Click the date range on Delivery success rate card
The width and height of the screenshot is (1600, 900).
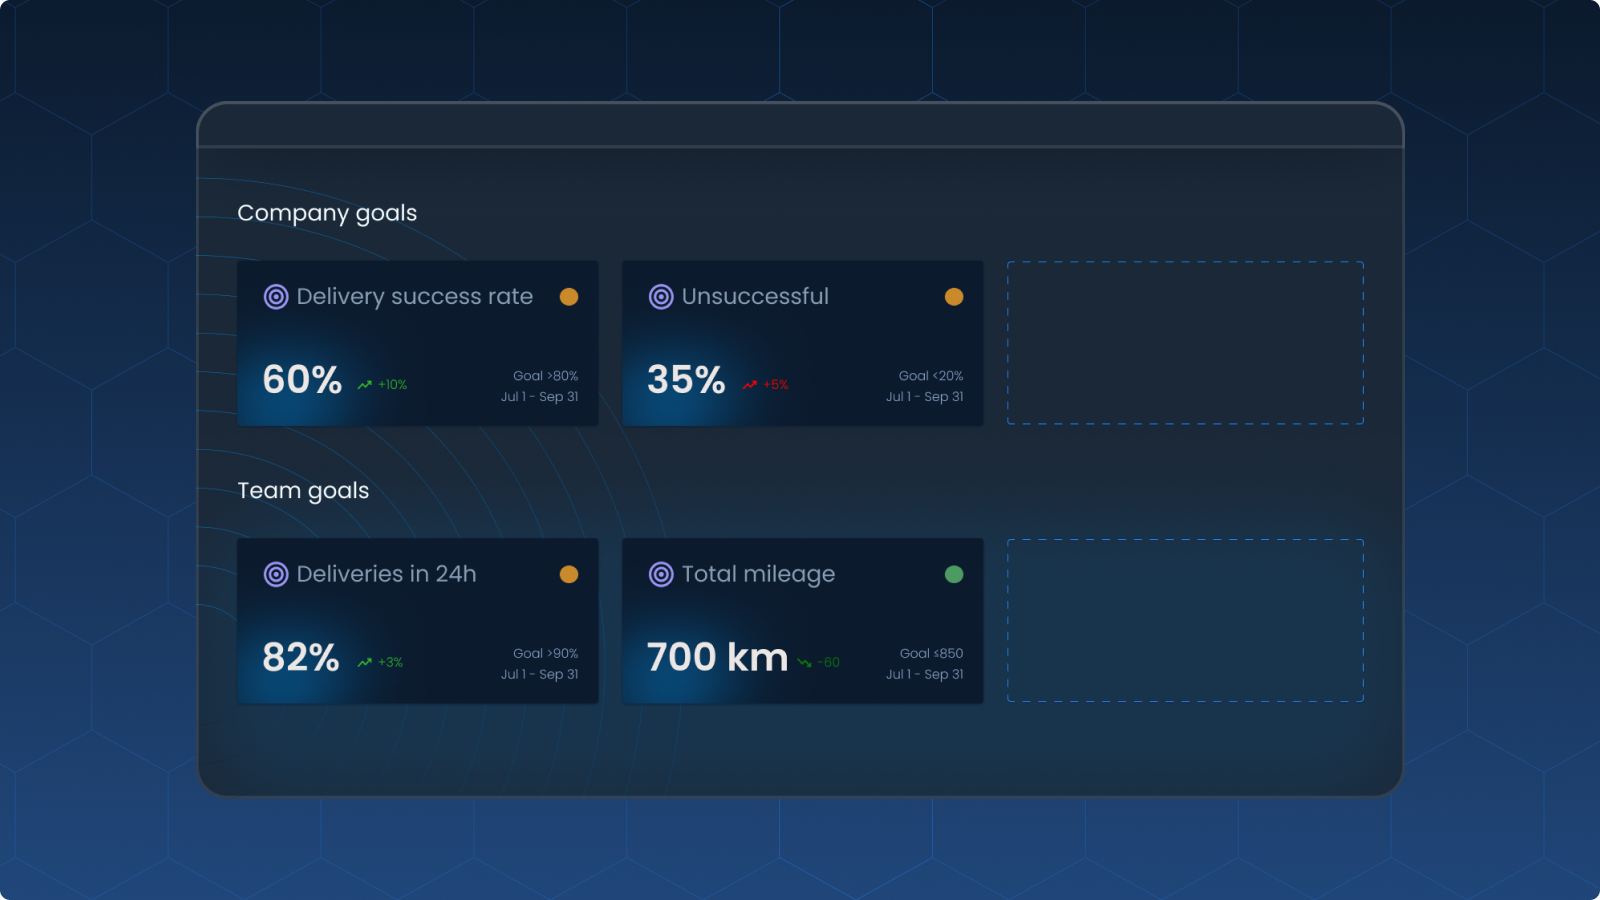(x=540, y=397)
